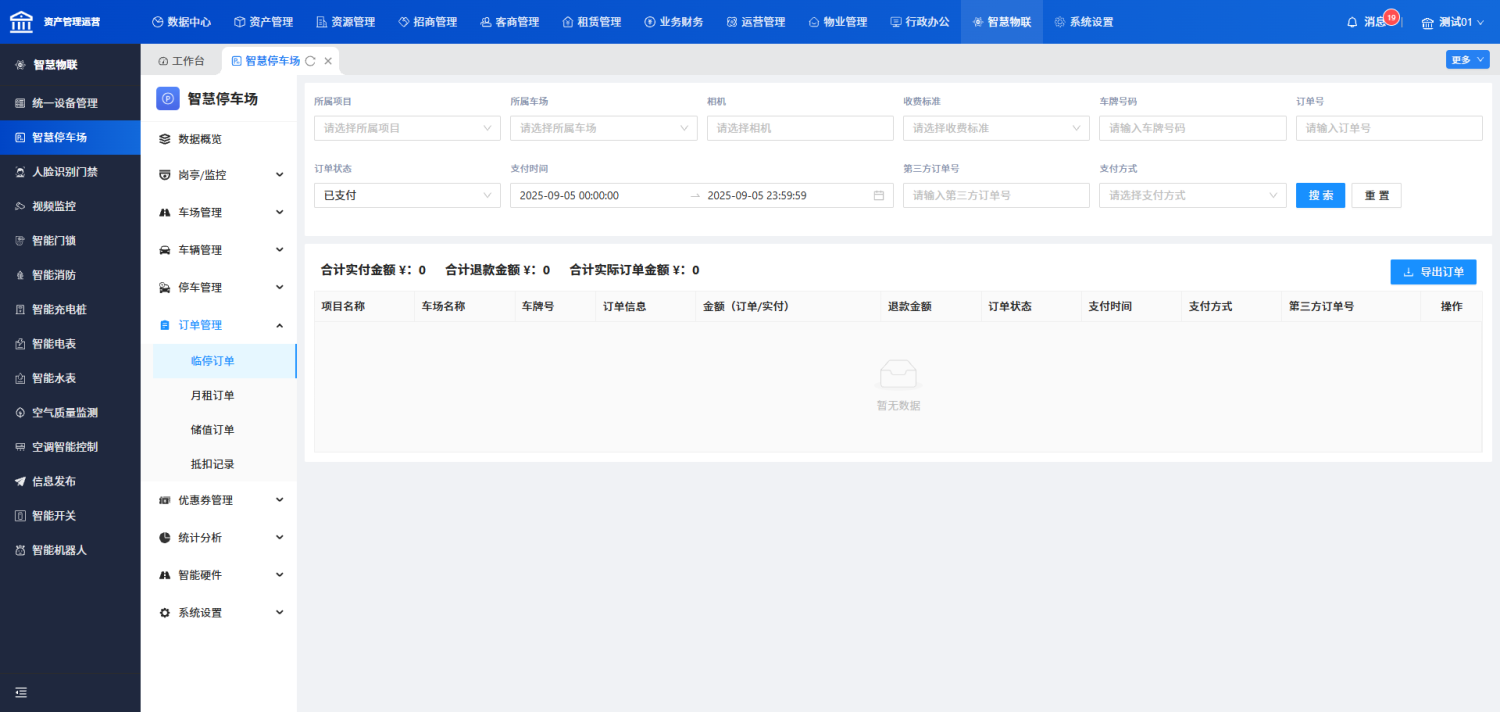This screenshot has height=712, width=1500.
Task: Open the 收费标准 dropdown
Action: point(996,128)
